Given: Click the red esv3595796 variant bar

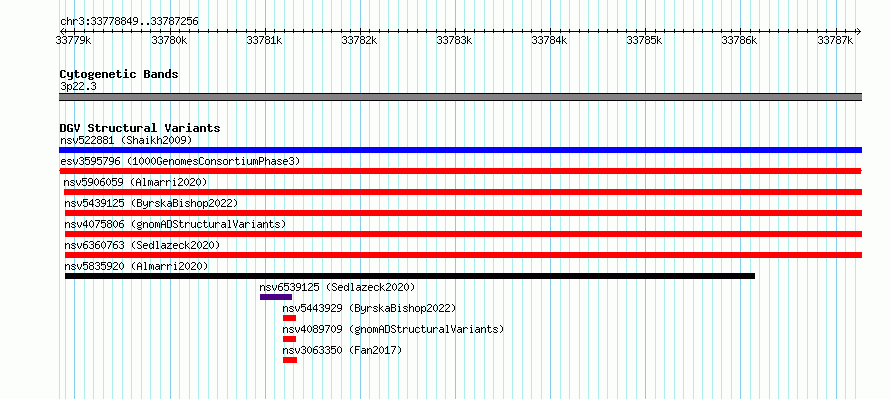Looking at the screenshot, I should point(460,171).
